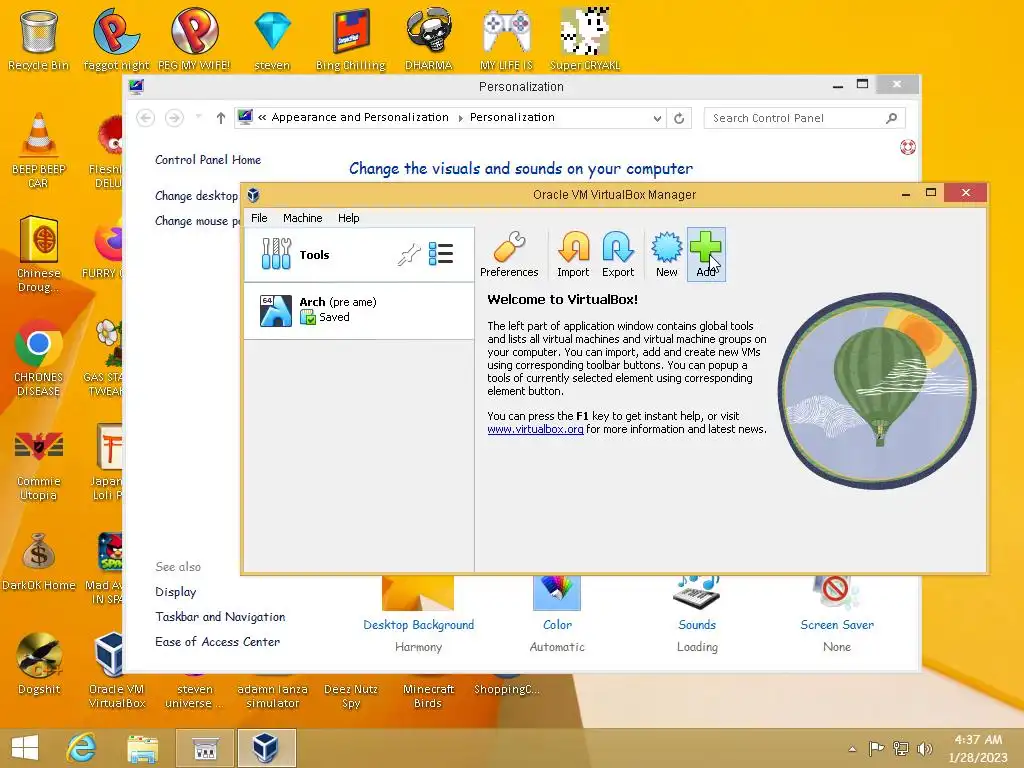The image size is (1024, 768).
Task: Select the Arch (pre ame) virtual machine
Action: click(359, 310)
